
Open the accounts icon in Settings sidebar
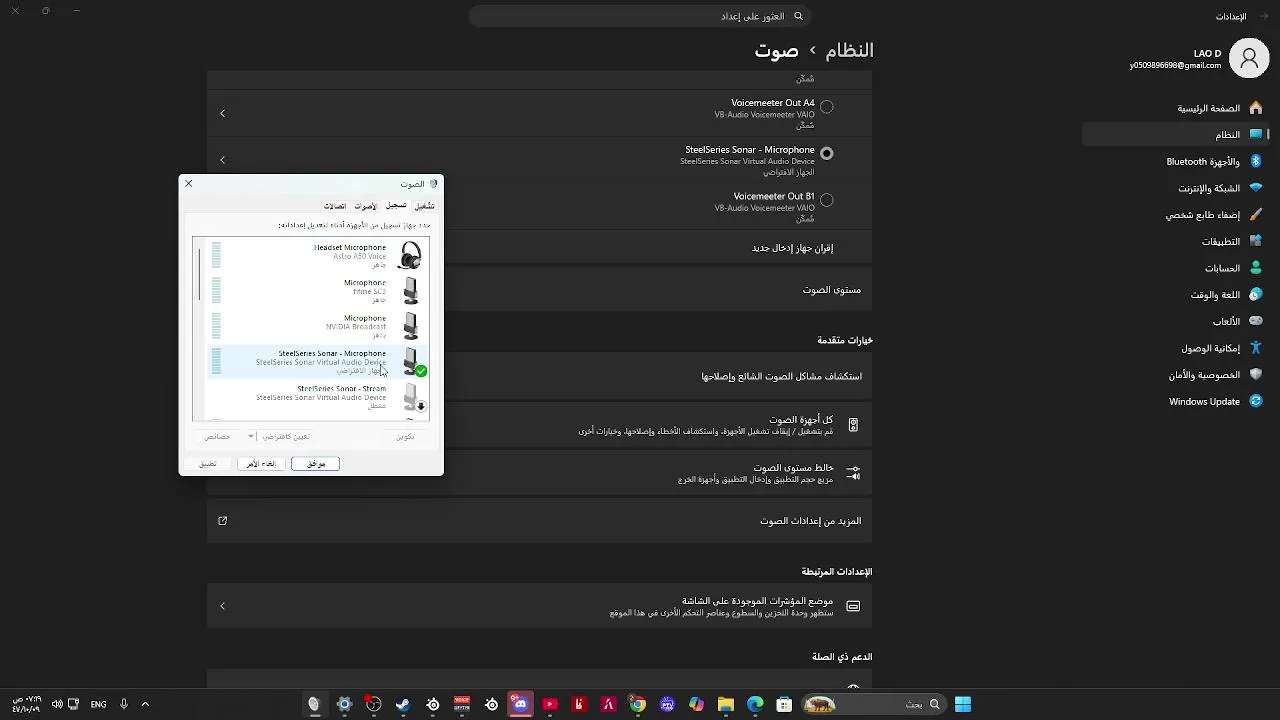1256,268
